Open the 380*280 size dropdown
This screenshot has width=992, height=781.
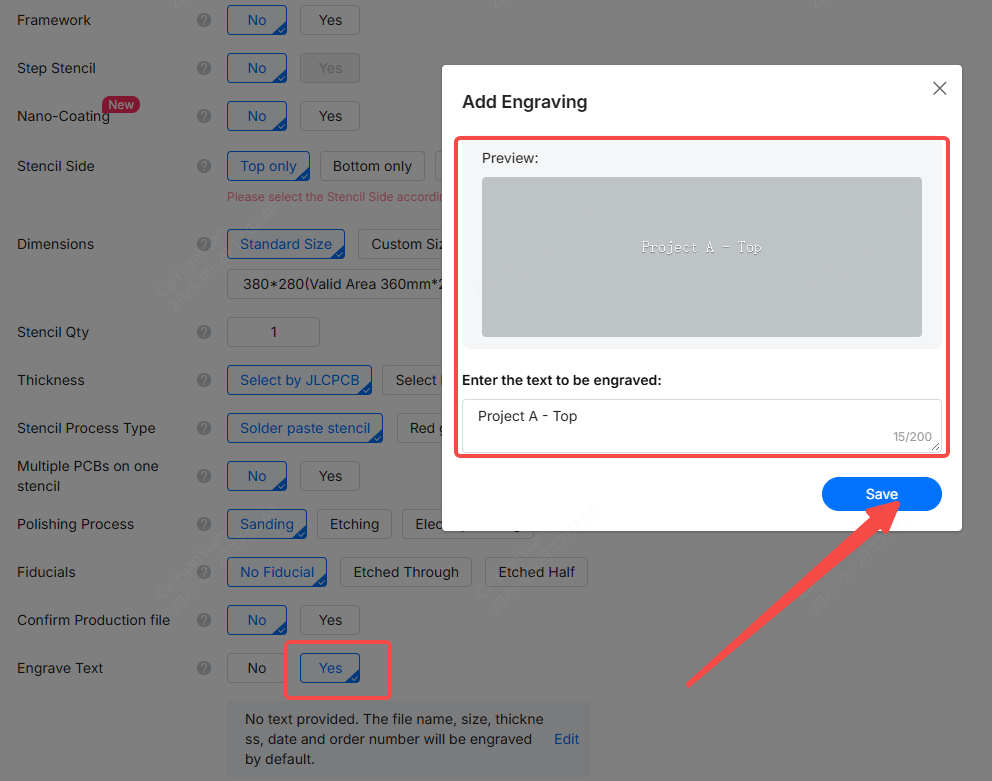coord(335,284)
